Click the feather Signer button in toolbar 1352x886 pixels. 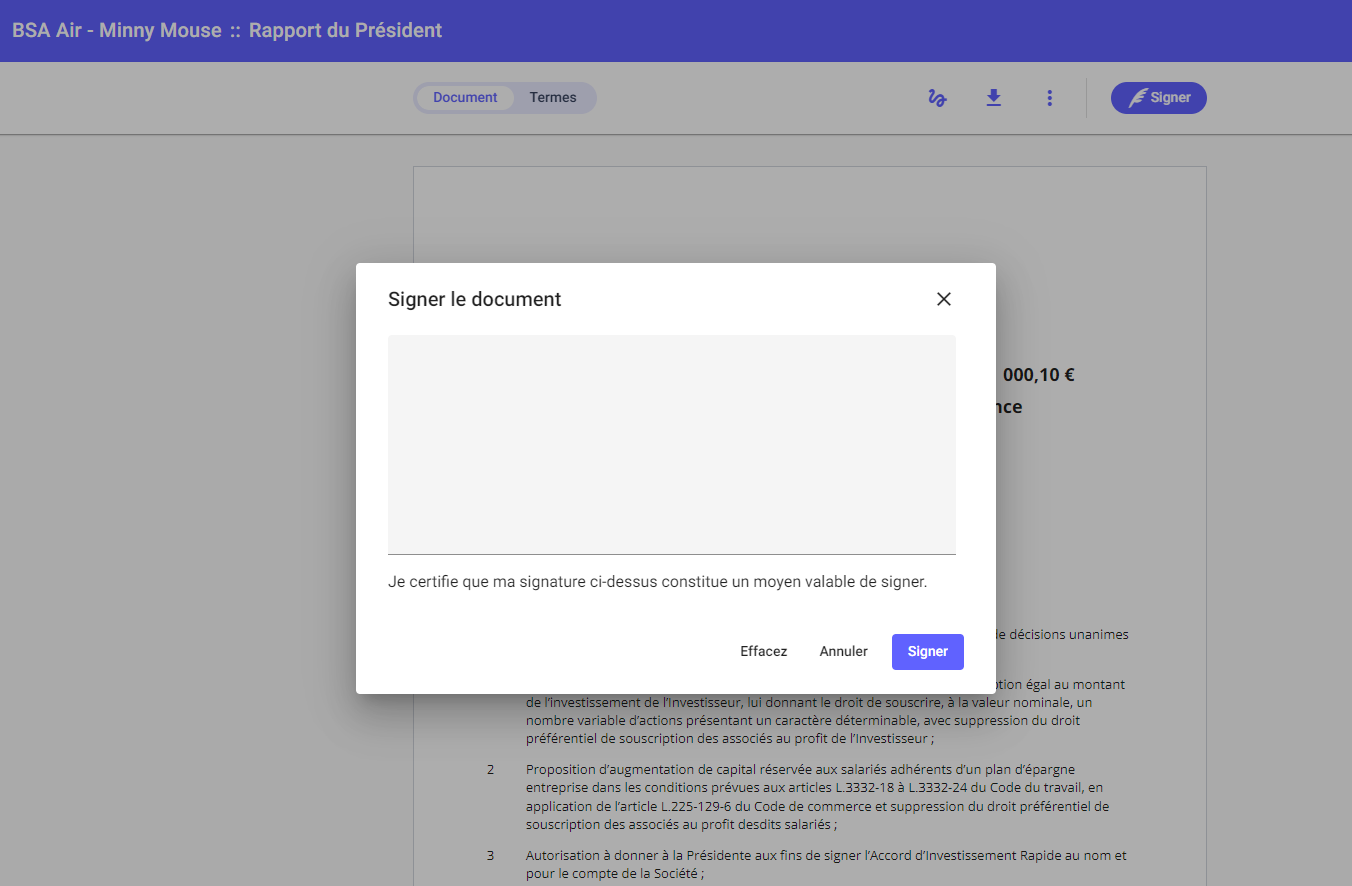[1158, 98]
